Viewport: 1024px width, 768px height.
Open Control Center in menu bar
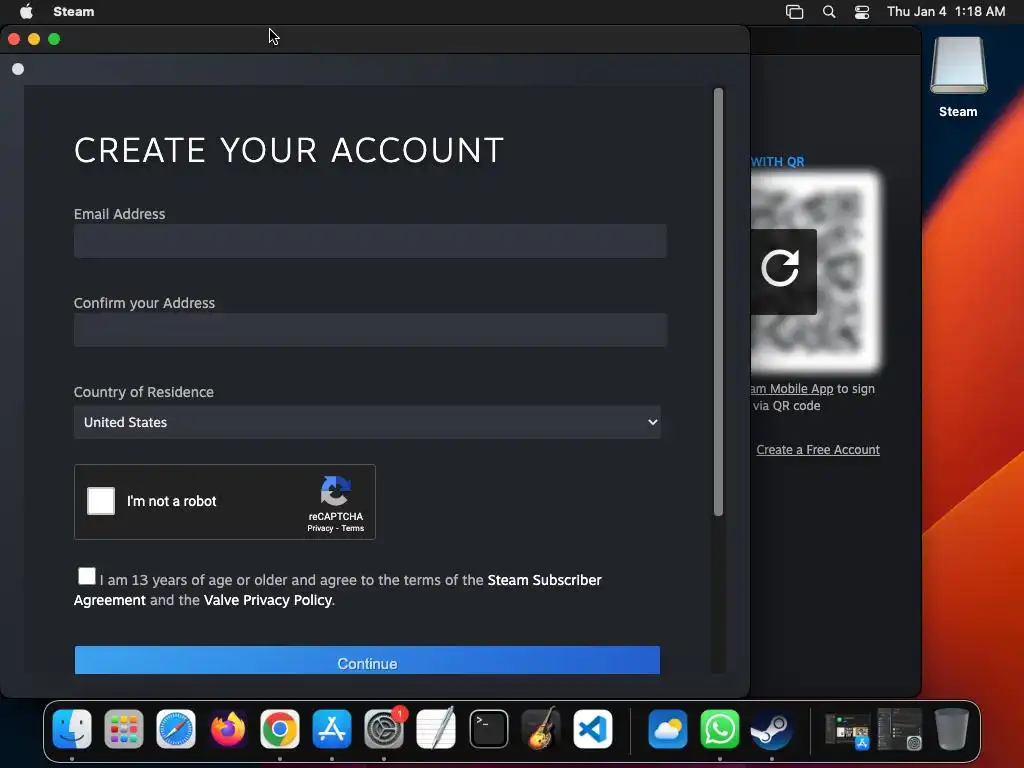(862, 12)
